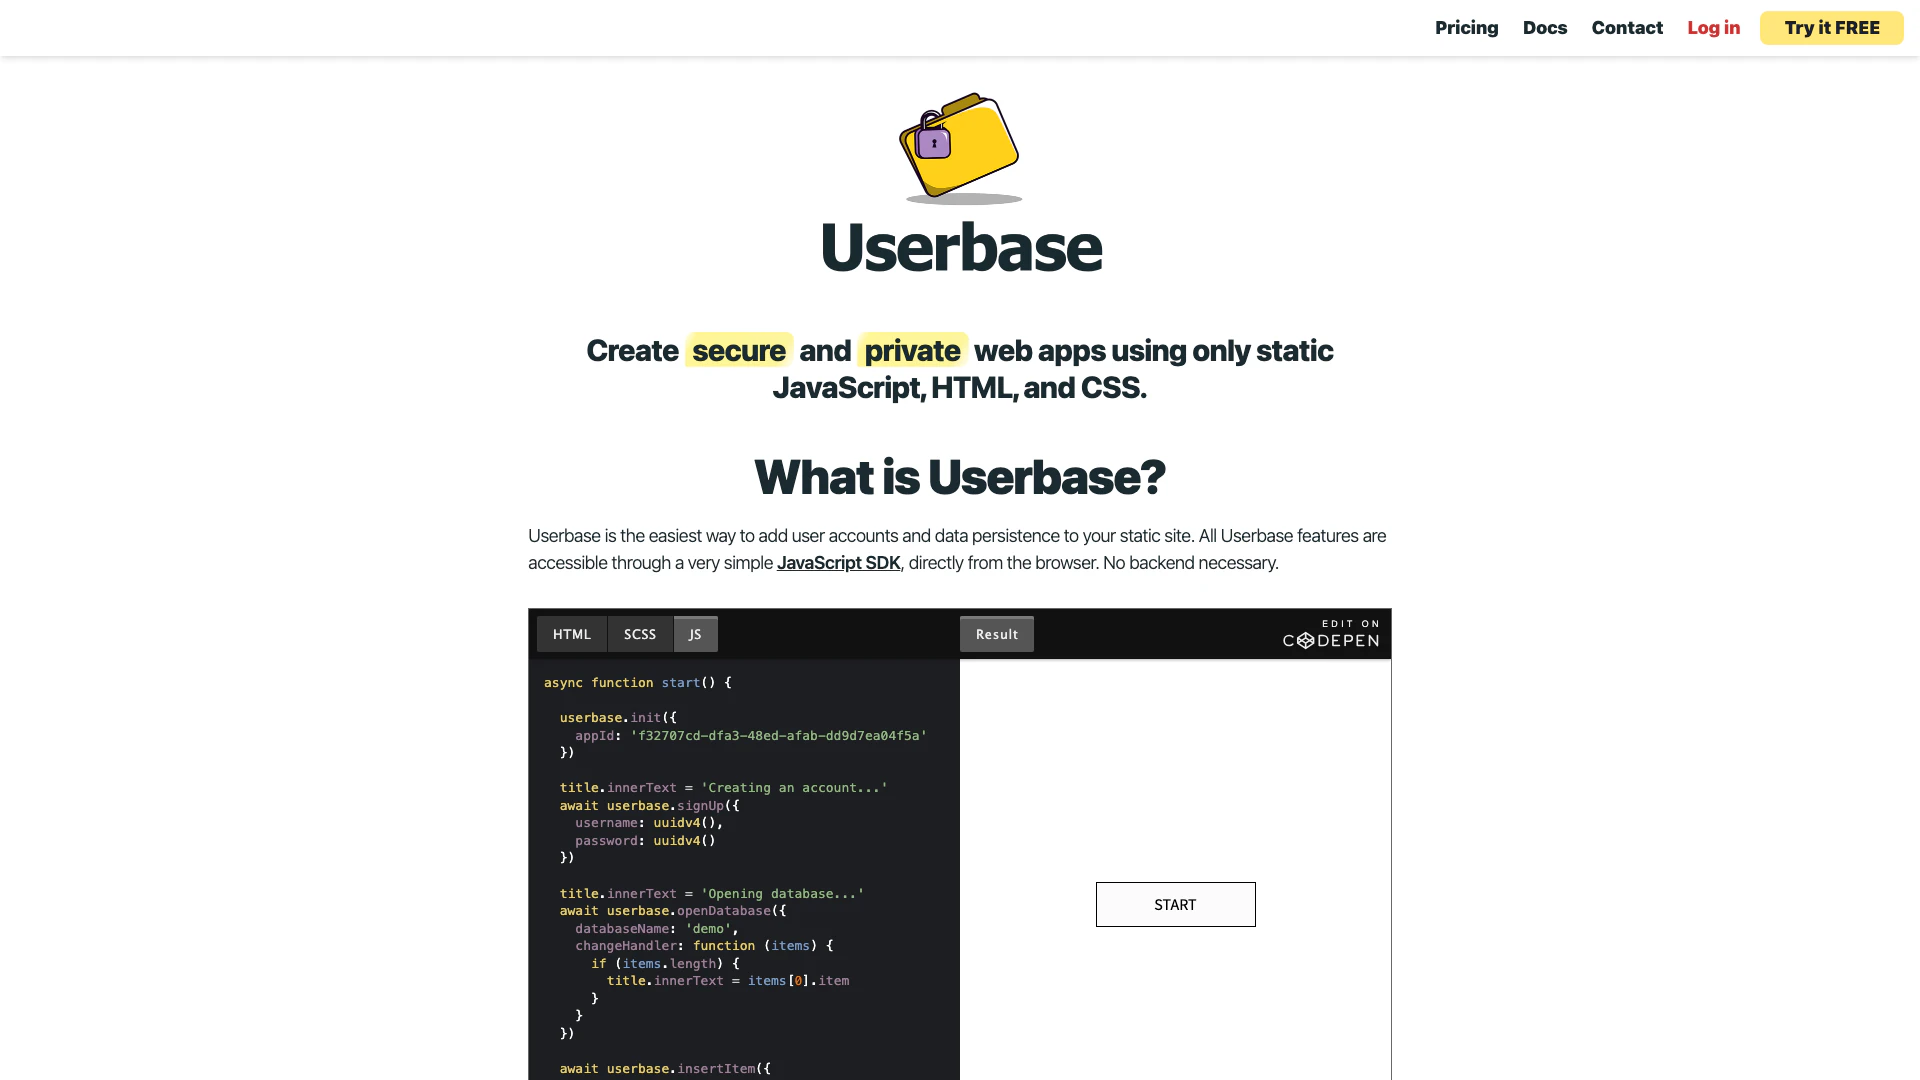Switch to the HTML tab

572,634
